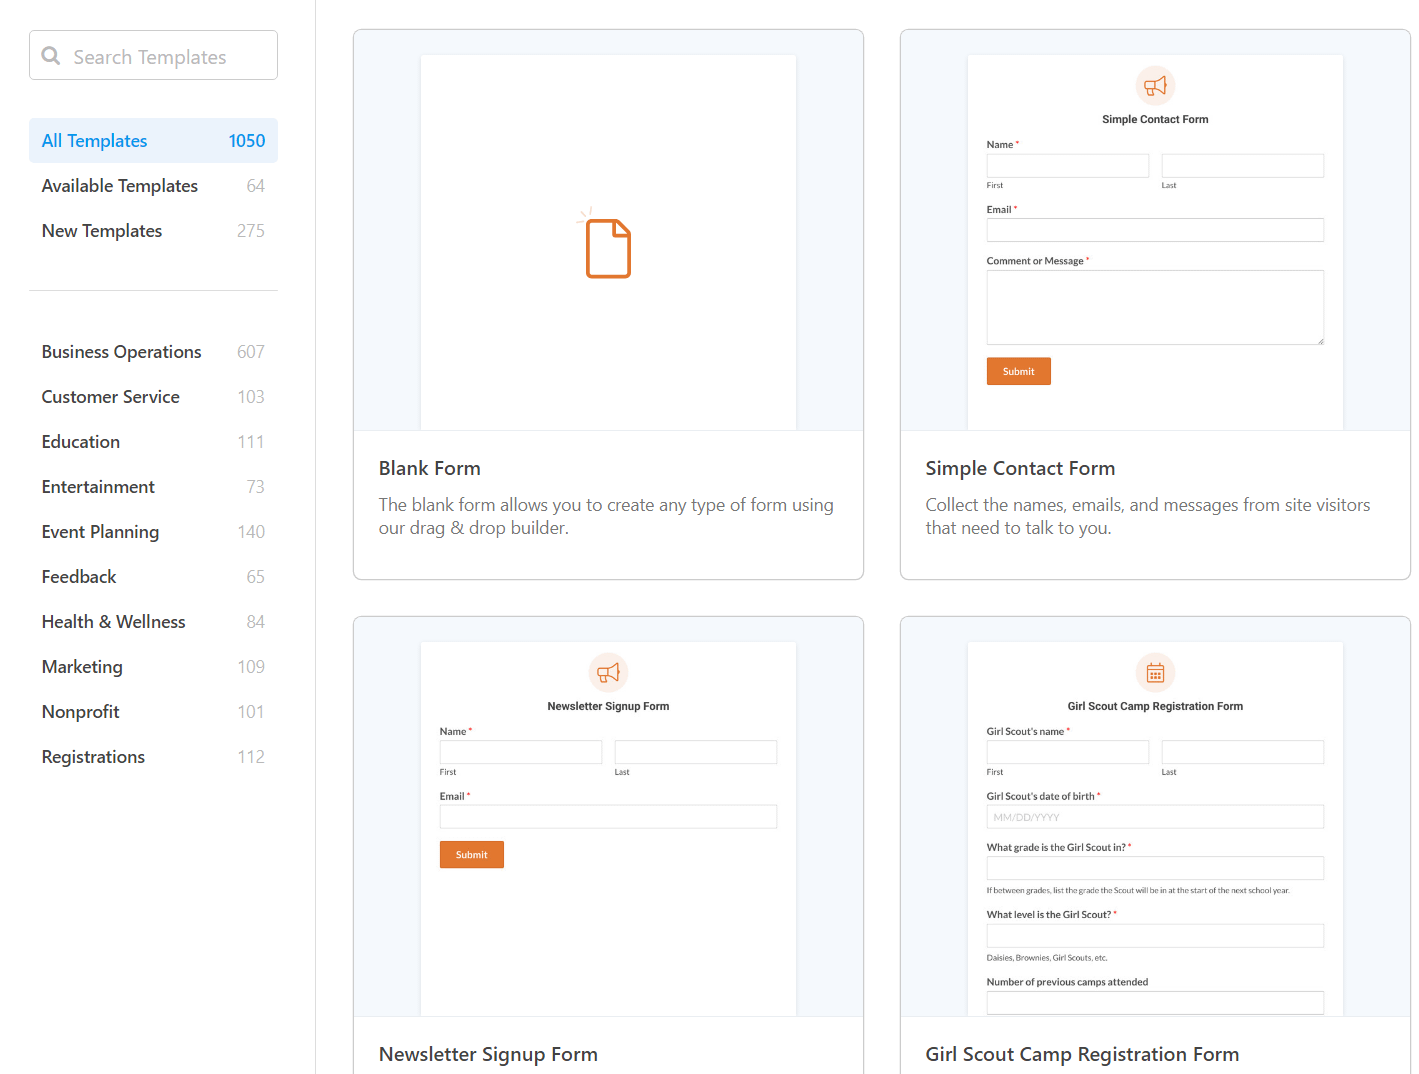Screen dimensions: 1419x1074
Task: Click Submit on the Newsletter Signup Form preview
Action: point(471,854)
